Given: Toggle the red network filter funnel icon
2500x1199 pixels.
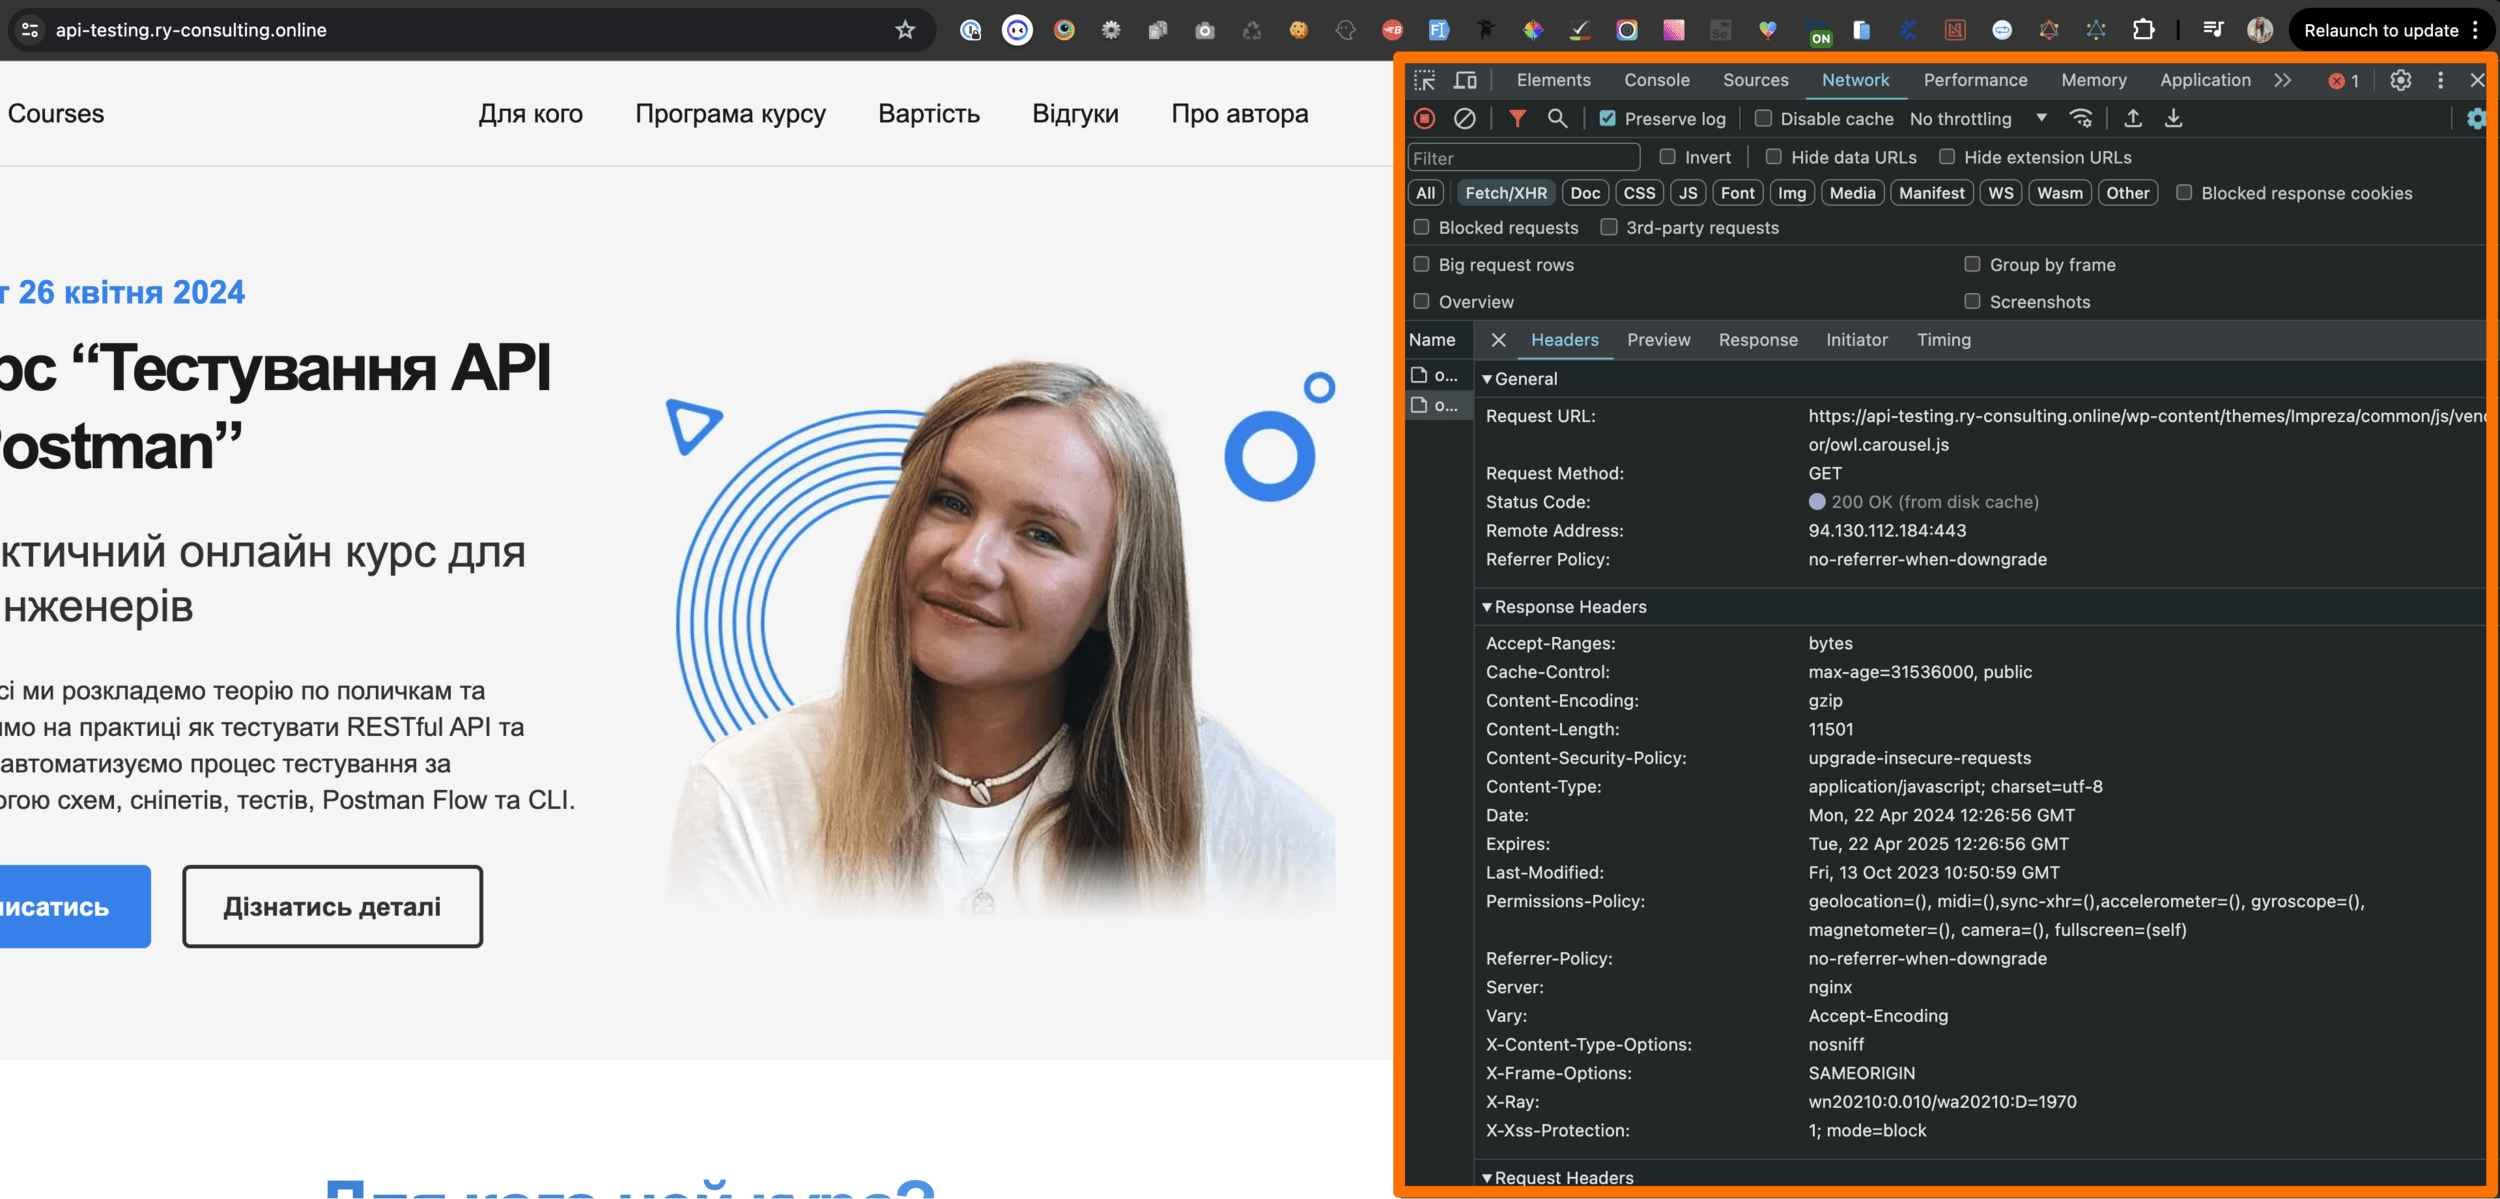Looking at the screenshot, I should click(x=1517, y=119).
